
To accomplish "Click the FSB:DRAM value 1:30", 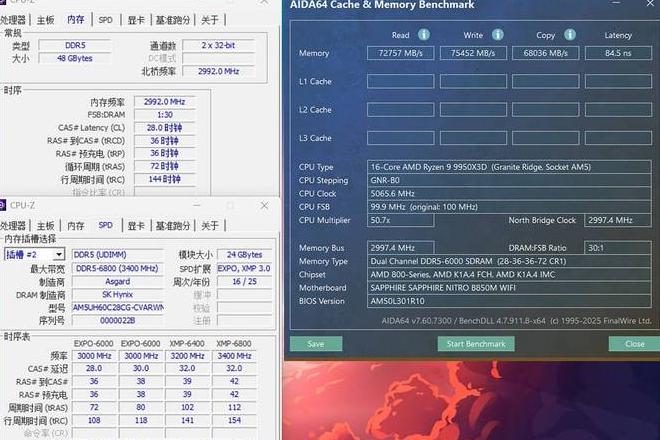I will [x=165, y=115].
